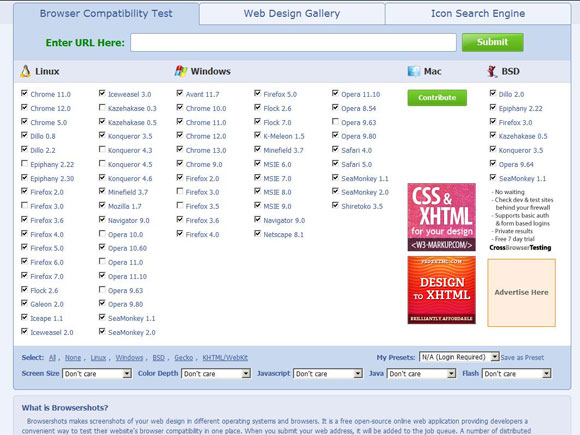Click Linux Firefox 7.0 label
Screen dimensions: 580x435
47,276
